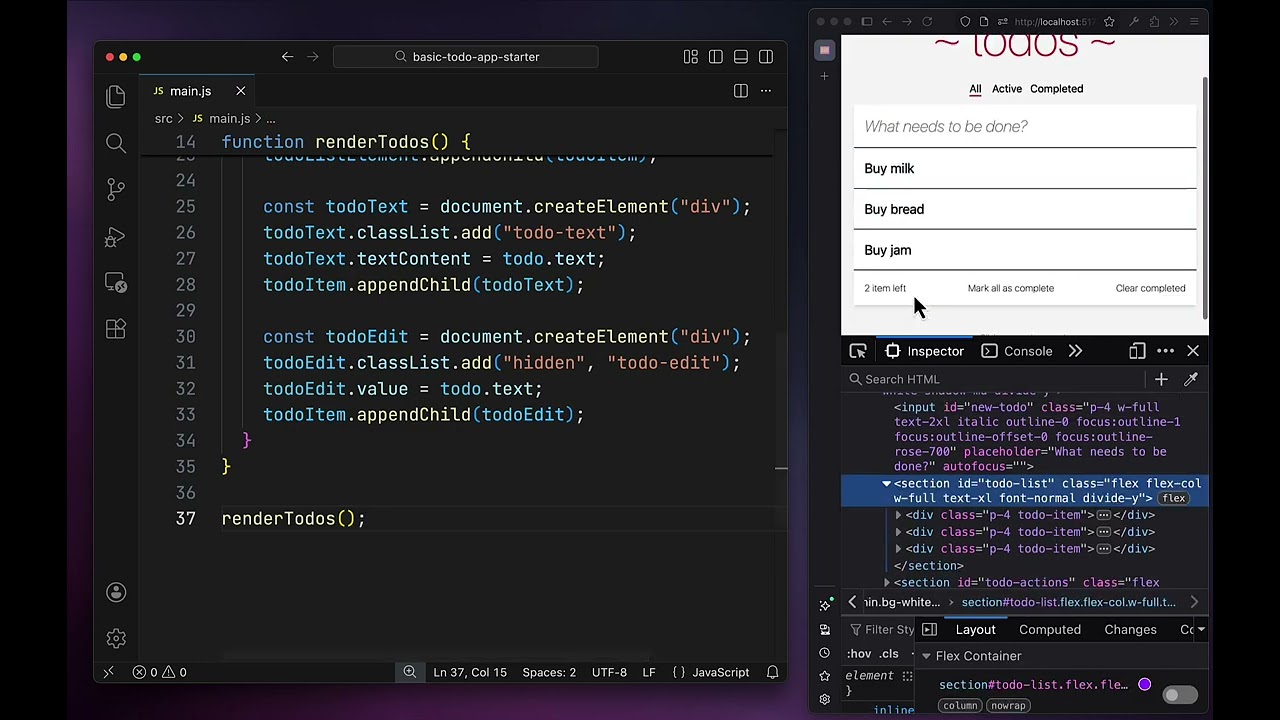Go back in the browser toolbar
The height and width of the screenshot is (720, 1280).
[886, 21]
